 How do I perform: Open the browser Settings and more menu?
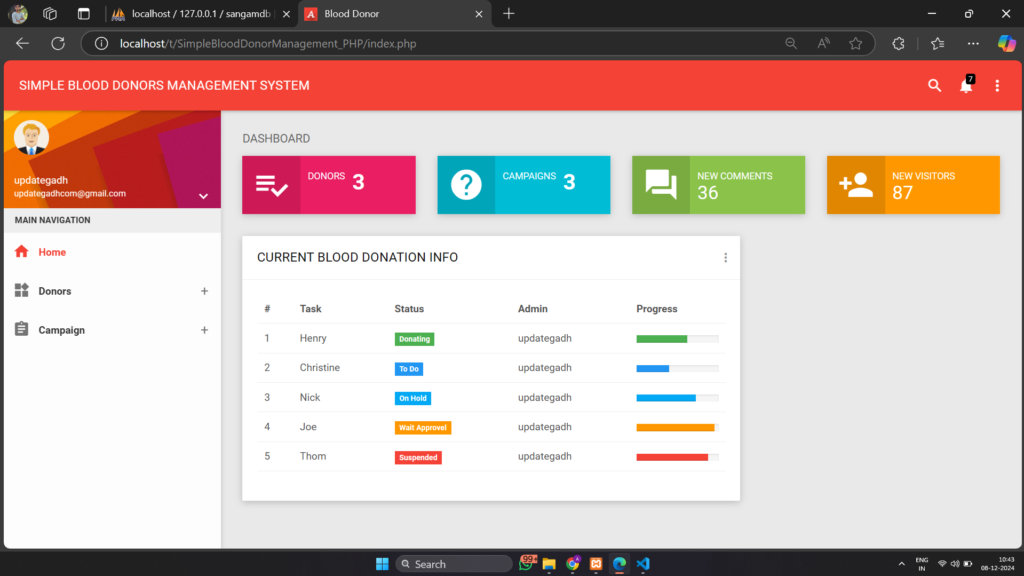973,44
